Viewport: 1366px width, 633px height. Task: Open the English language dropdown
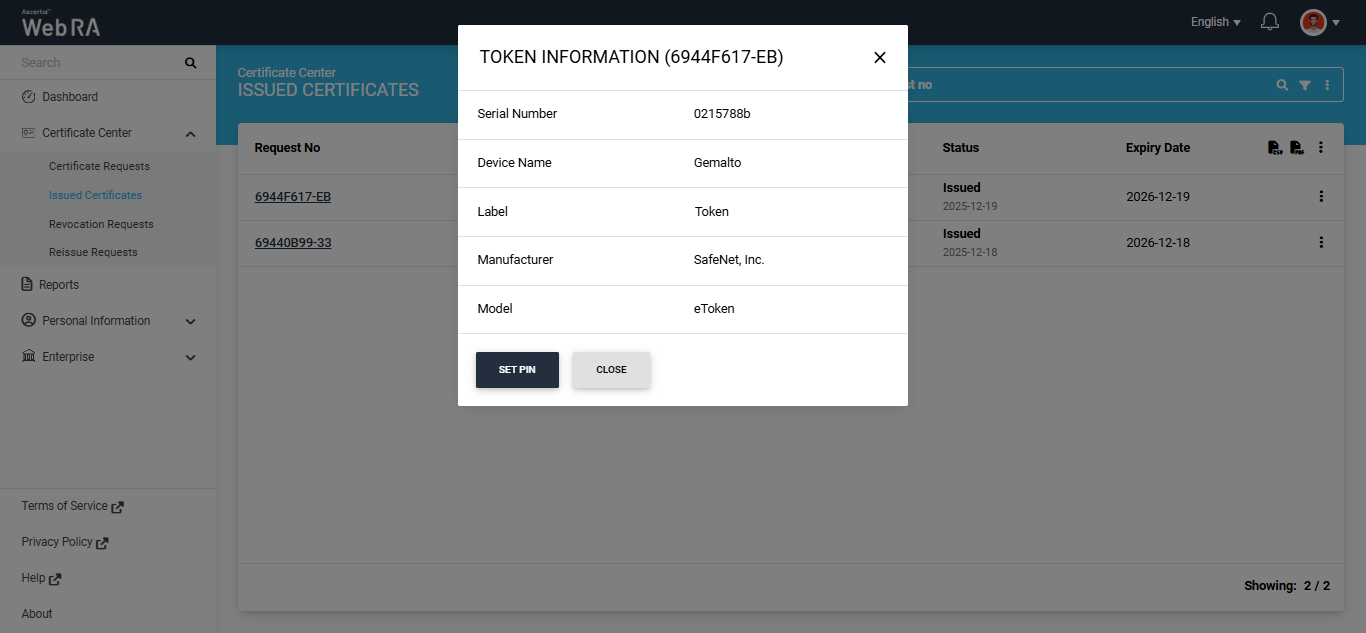coord(1215,22)
